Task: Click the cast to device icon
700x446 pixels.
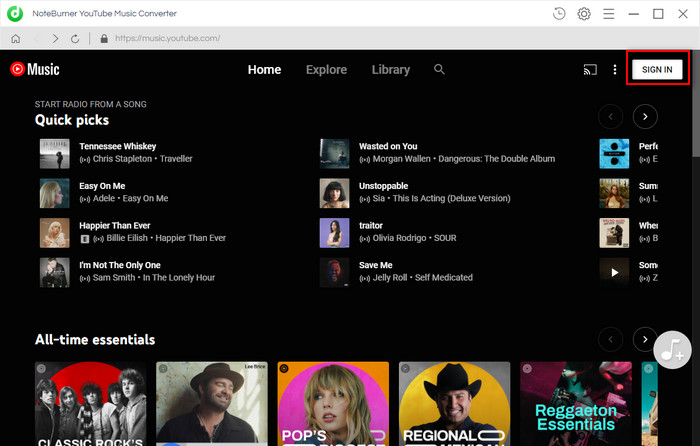Action: click(x=590, y=70)
